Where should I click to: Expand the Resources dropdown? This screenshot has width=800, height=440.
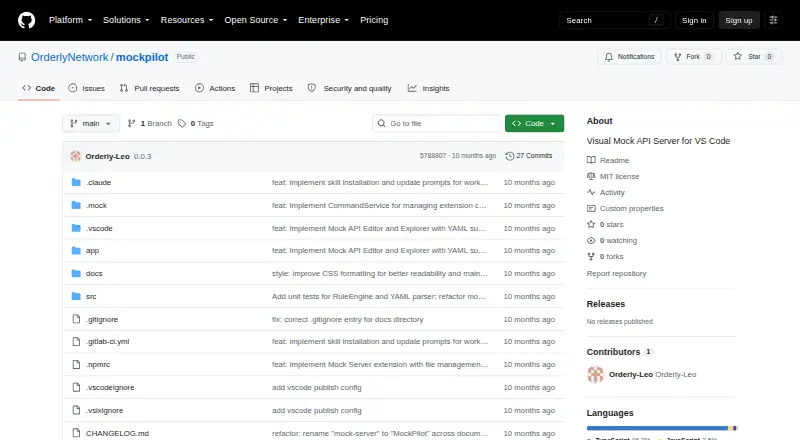(187, 20)
